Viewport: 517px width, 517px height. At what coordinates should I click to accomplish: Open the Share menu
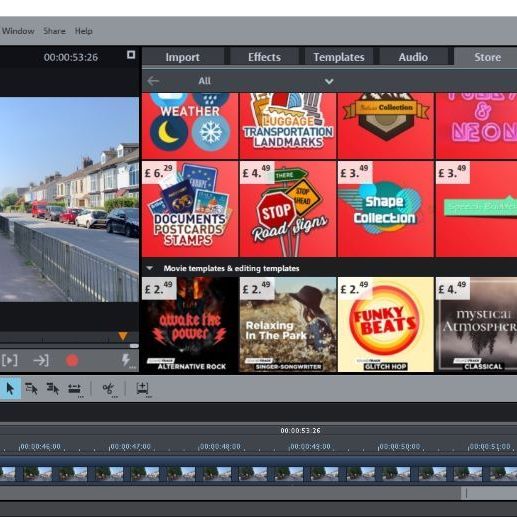[54, 31]
